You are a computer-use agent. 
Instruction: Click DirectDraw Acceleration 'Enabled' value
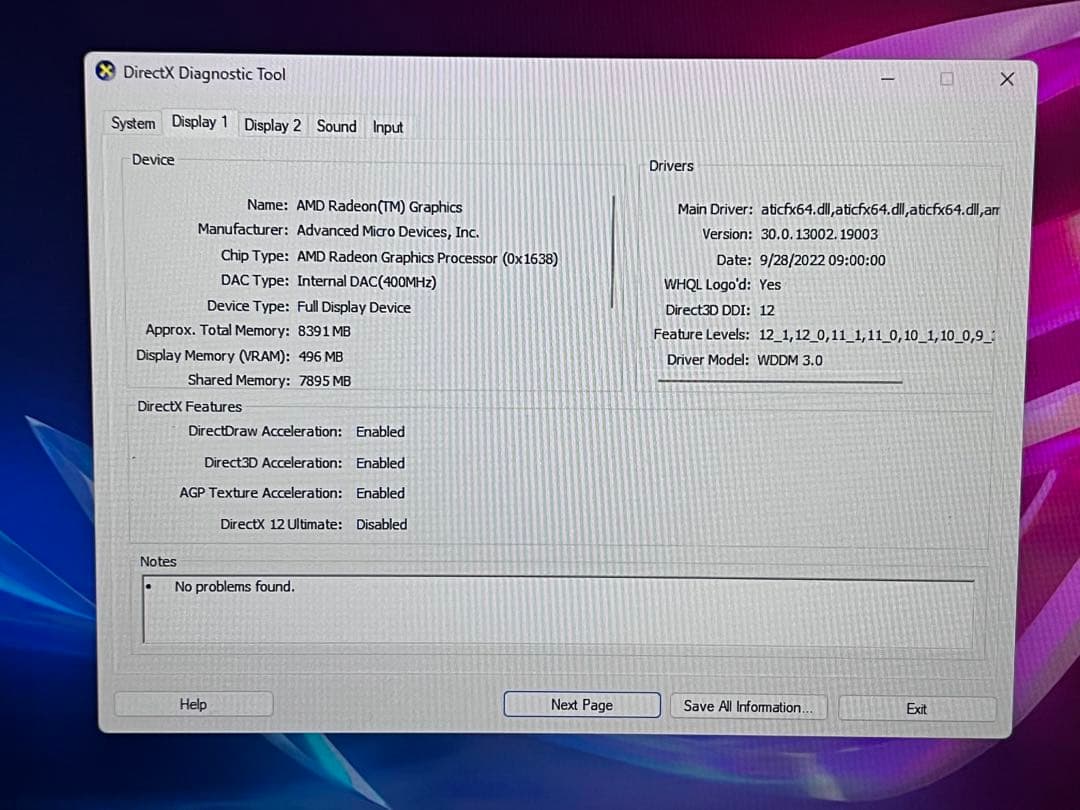click(x=380, y=432)
